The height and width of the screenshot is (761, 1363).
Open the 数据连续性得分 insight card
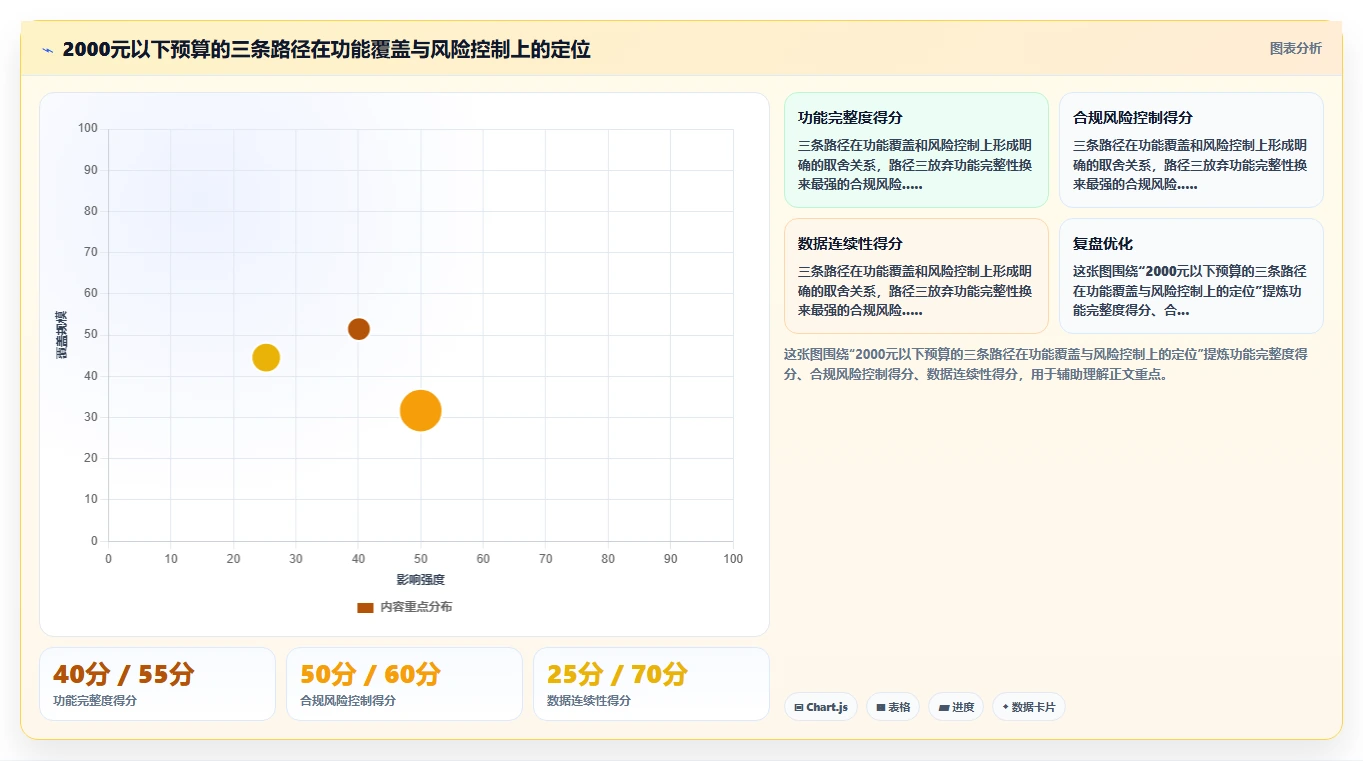(x=916, y=276)
